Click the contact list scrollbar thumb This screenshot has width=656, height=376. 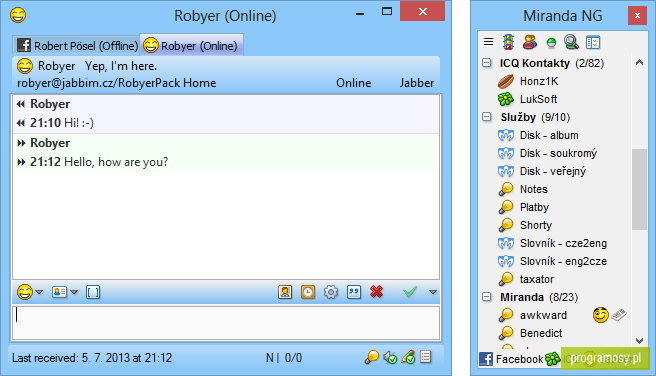(x=639, y=189)
